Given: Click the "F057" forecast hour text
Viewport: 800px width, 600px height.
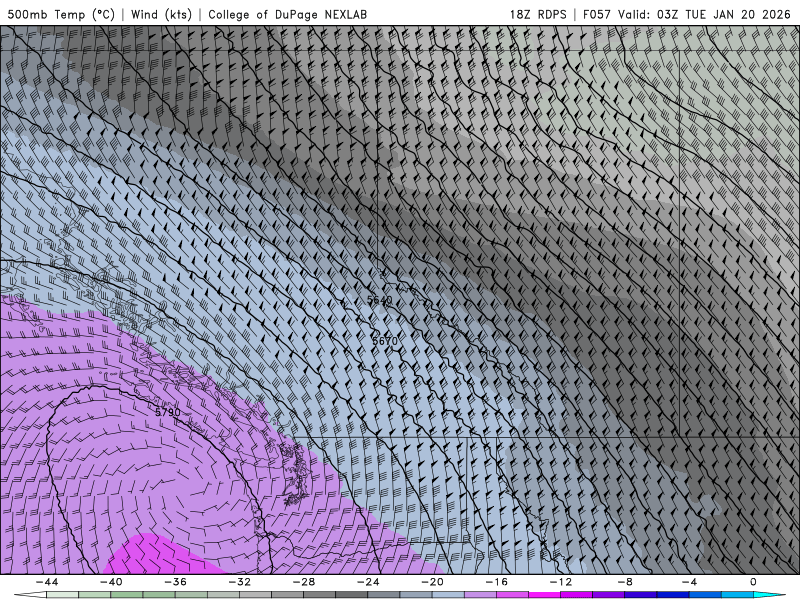Looking at the screenshot, I should tap(597, 14).
